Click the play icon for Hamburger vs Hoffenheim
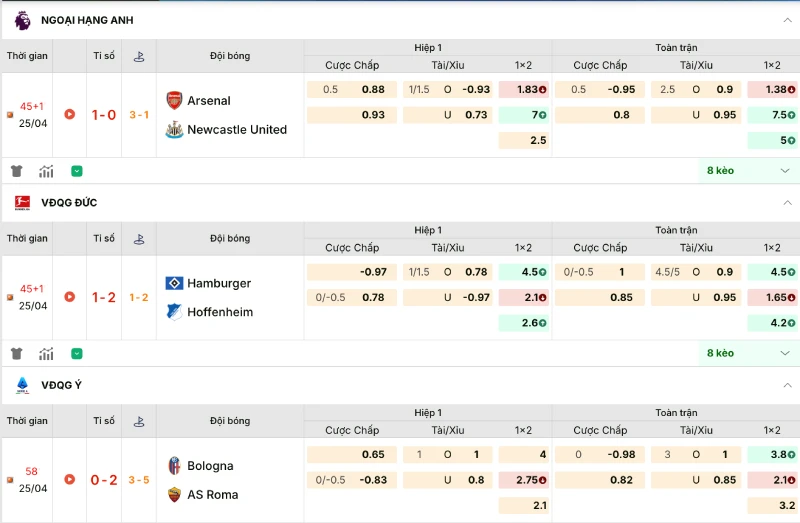The image size is (800, 523). tap(70, 297)
